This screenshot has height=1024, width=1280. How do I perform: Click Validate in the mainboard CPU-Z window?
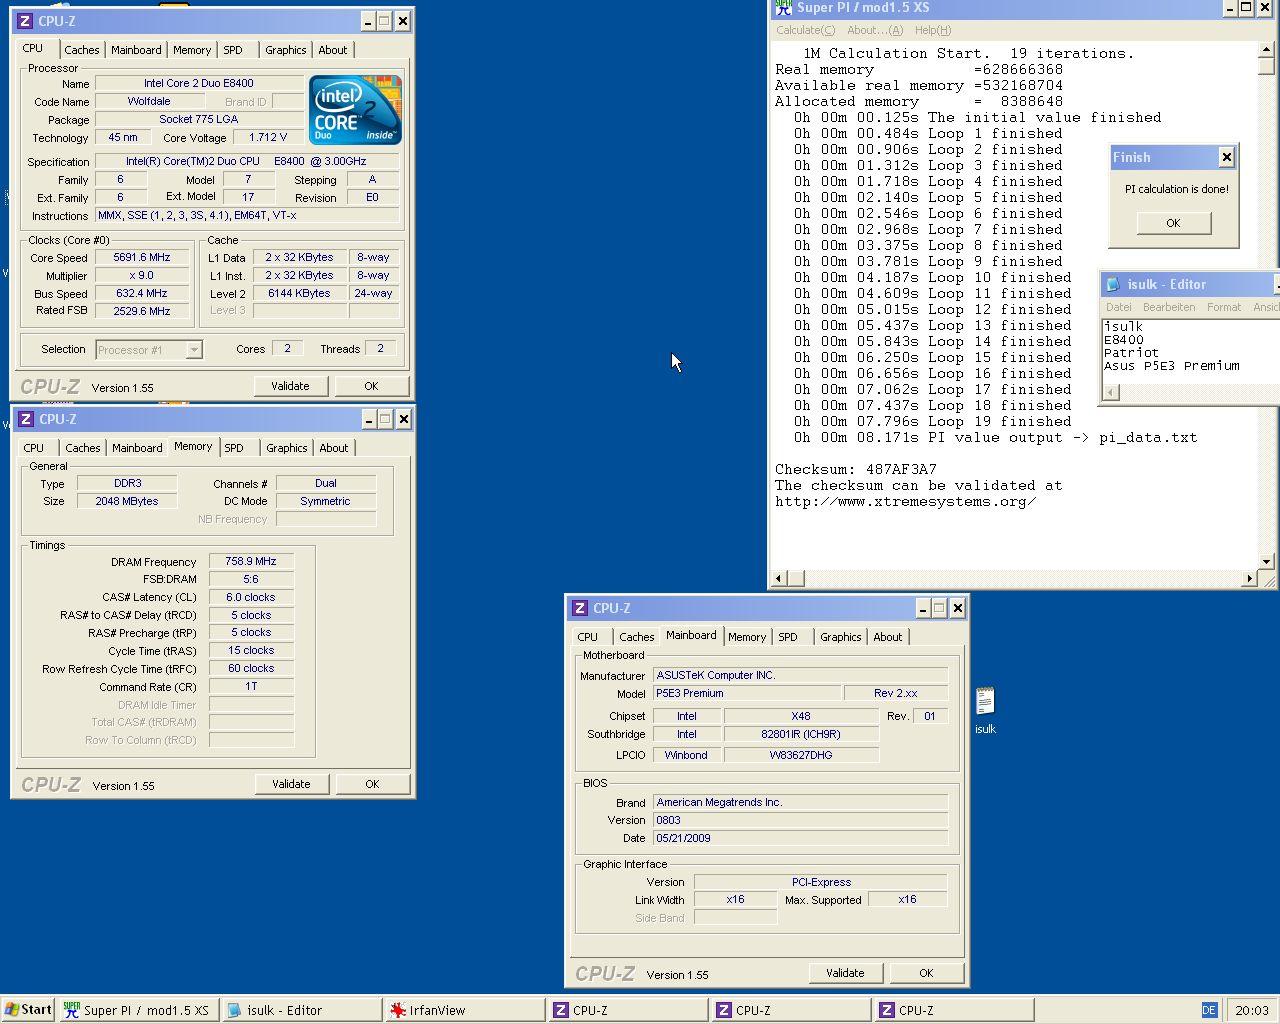(845, 973)
